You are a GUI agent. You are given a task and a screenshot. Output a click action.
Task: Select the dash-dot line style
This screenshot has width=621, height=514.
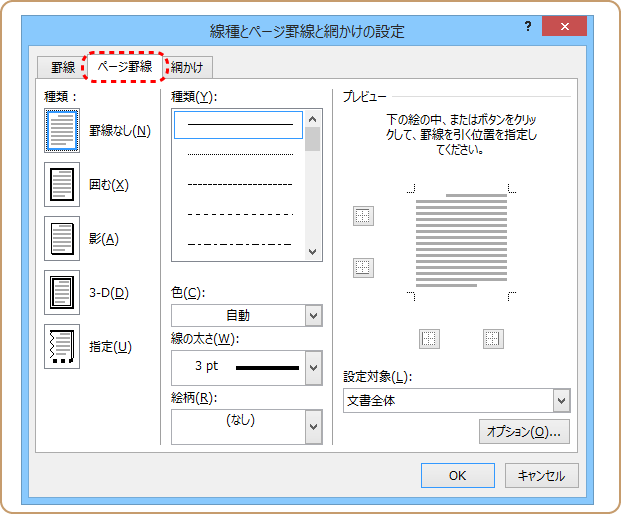240,244
